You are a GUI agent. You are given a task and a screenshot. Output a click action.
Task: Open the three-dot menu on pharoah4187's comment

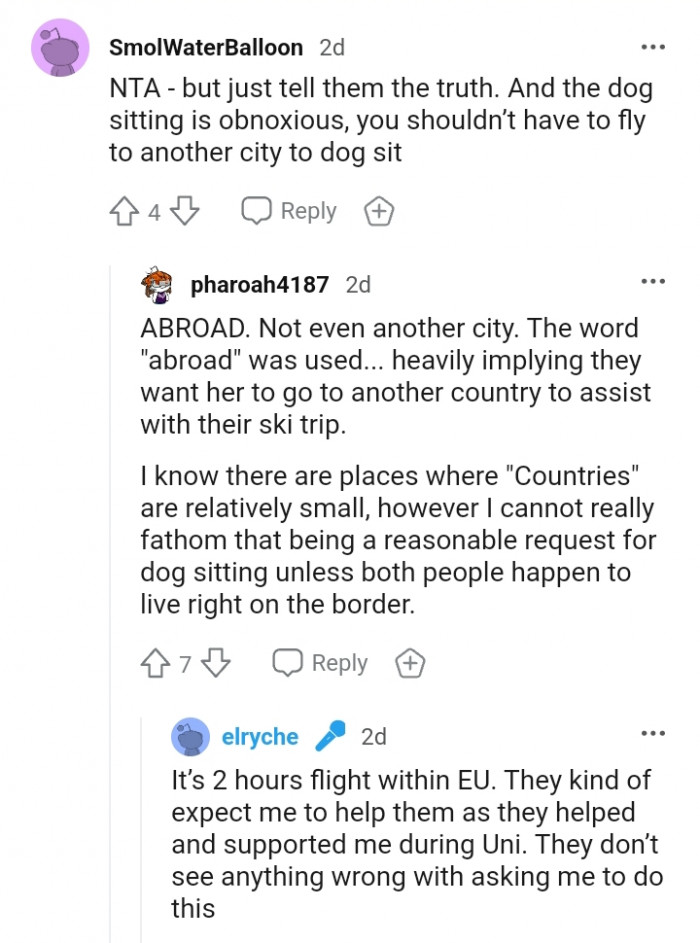[x=652, y=283]
